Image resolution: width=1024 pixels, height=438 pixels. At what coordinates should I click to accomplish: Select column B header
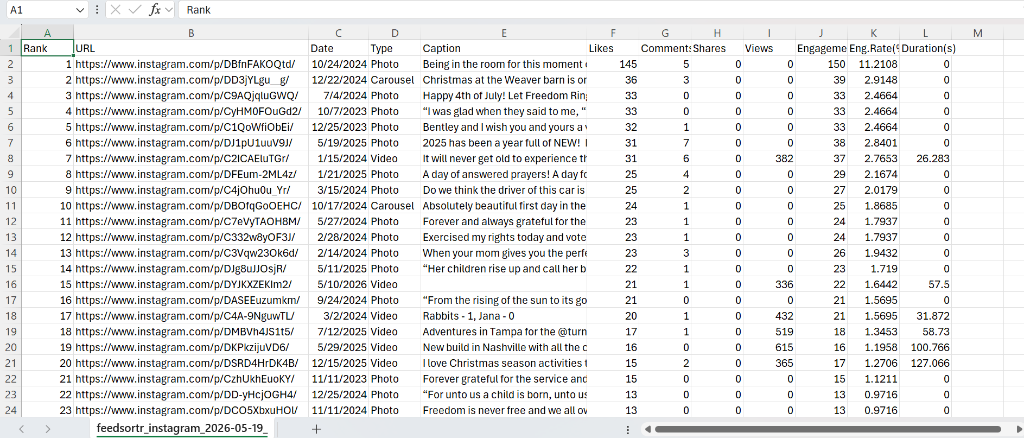click(191, 33)
